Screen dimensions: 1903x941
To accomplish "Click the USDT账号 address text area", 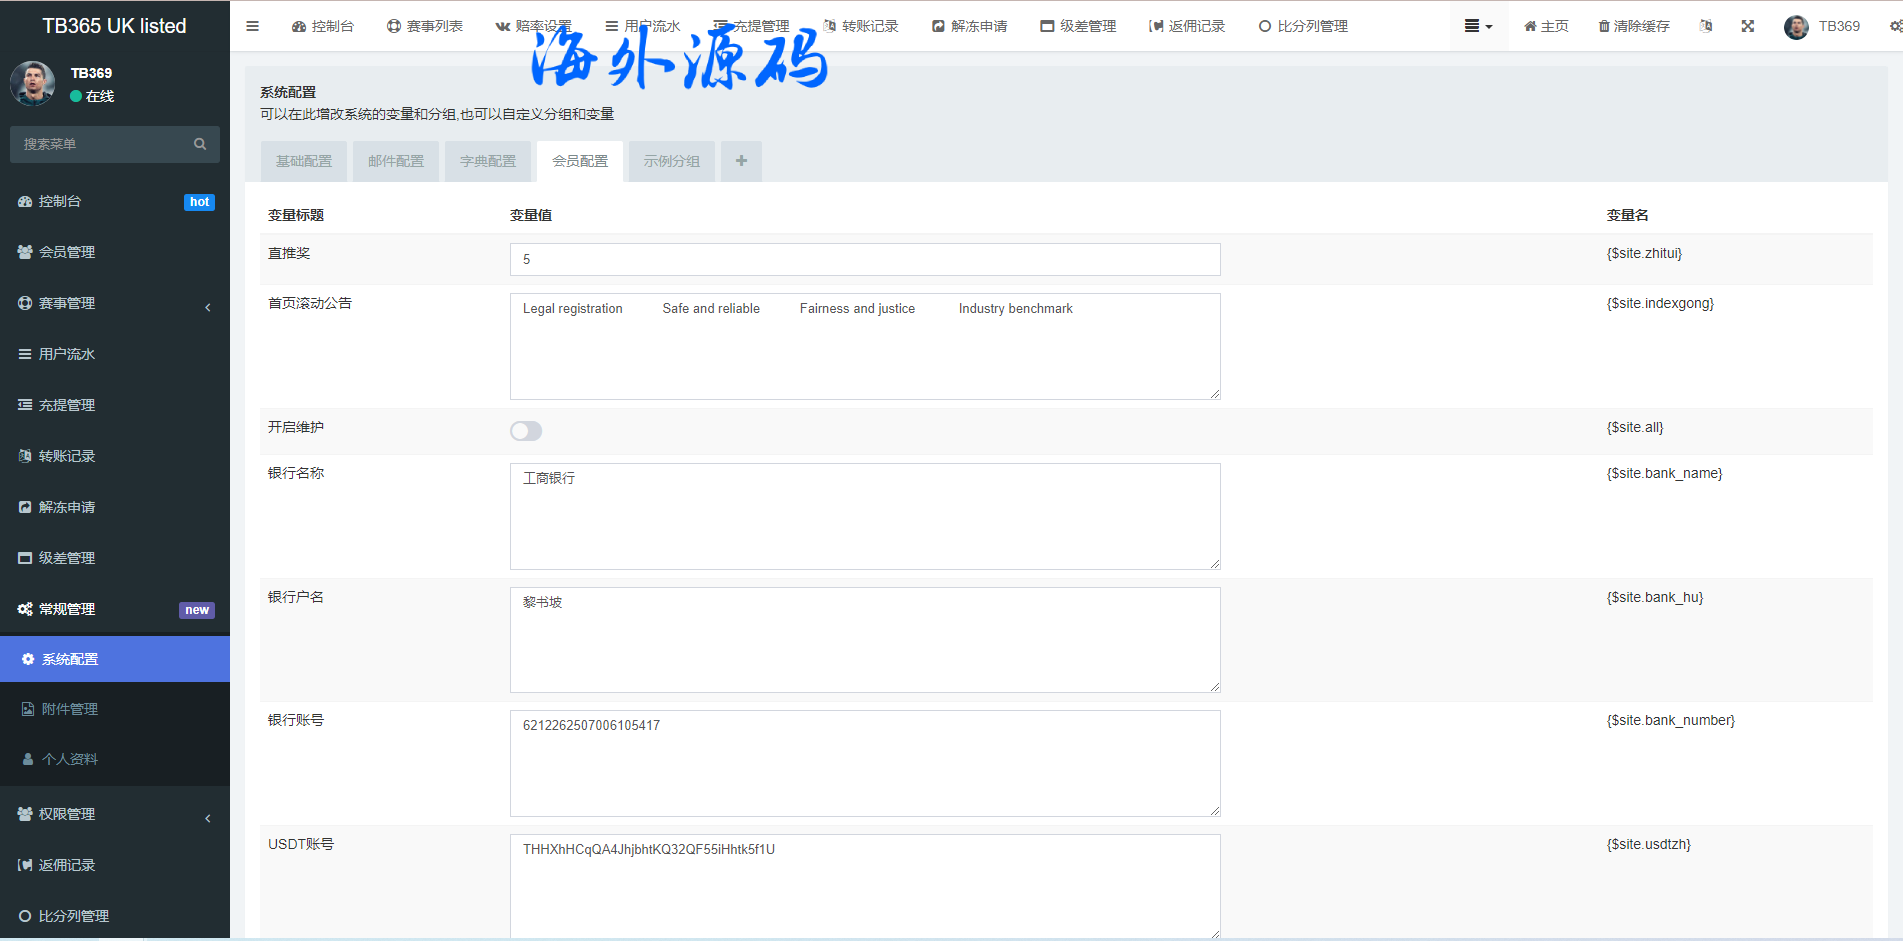I will coord(864,885).
